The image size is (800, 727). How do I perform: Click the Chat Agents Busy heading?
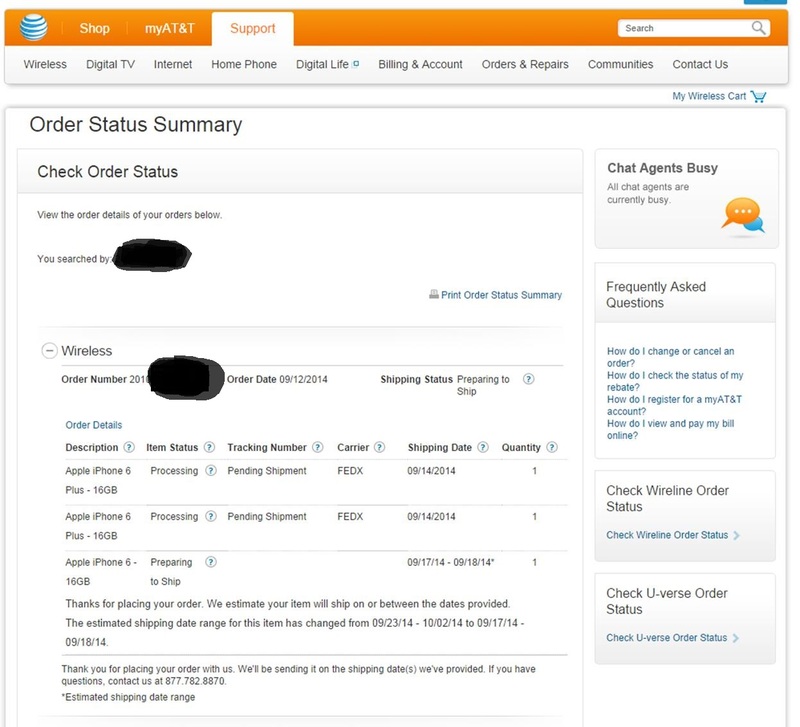(x=662, y=168)
